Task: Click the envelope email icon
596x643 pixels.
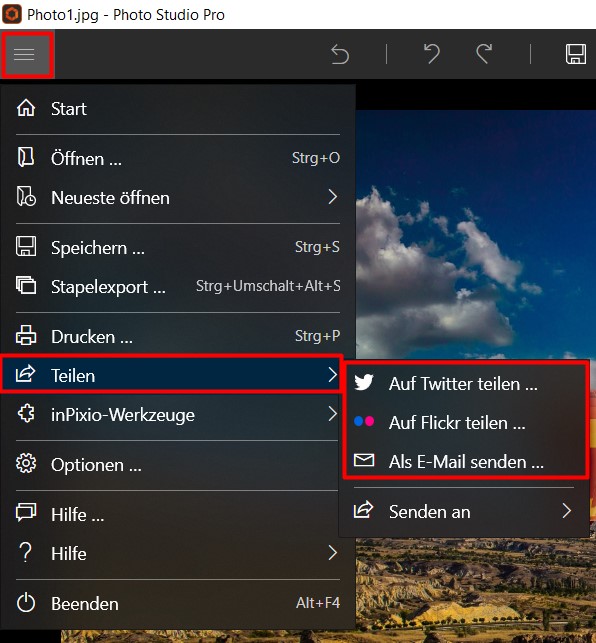Action: [364, 461]
